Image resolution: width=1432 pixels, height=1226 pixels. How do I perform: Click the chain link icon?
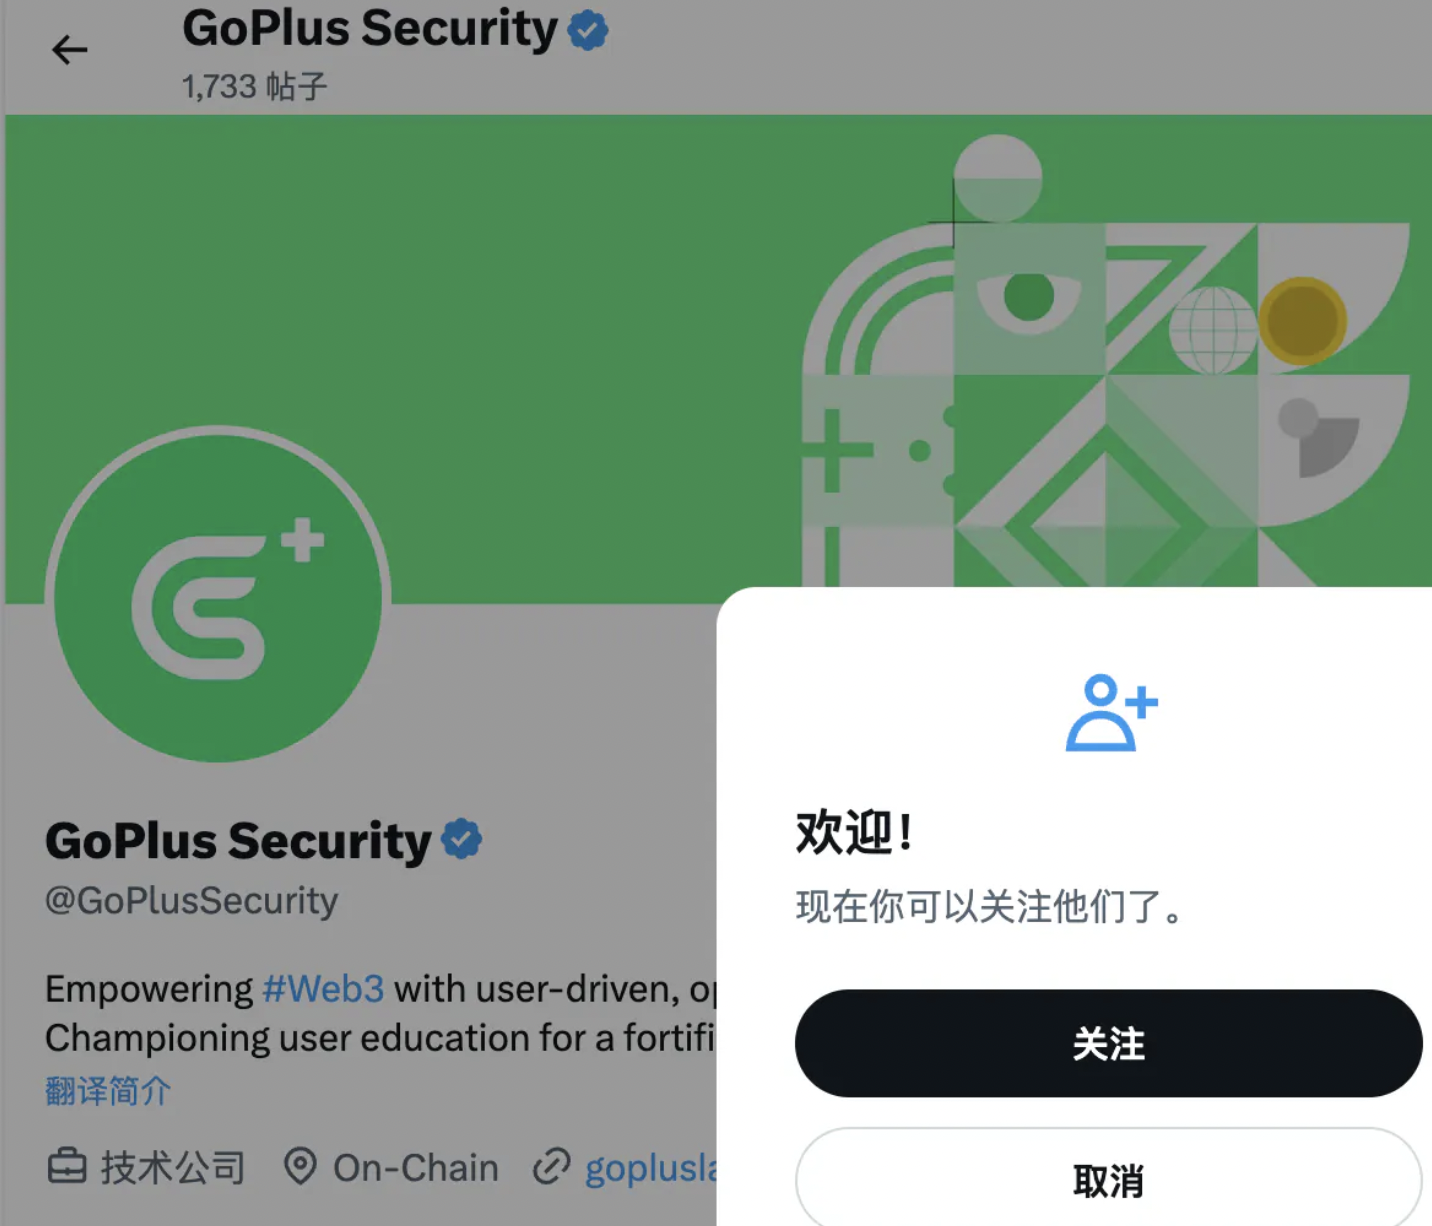coord(551,1166)
